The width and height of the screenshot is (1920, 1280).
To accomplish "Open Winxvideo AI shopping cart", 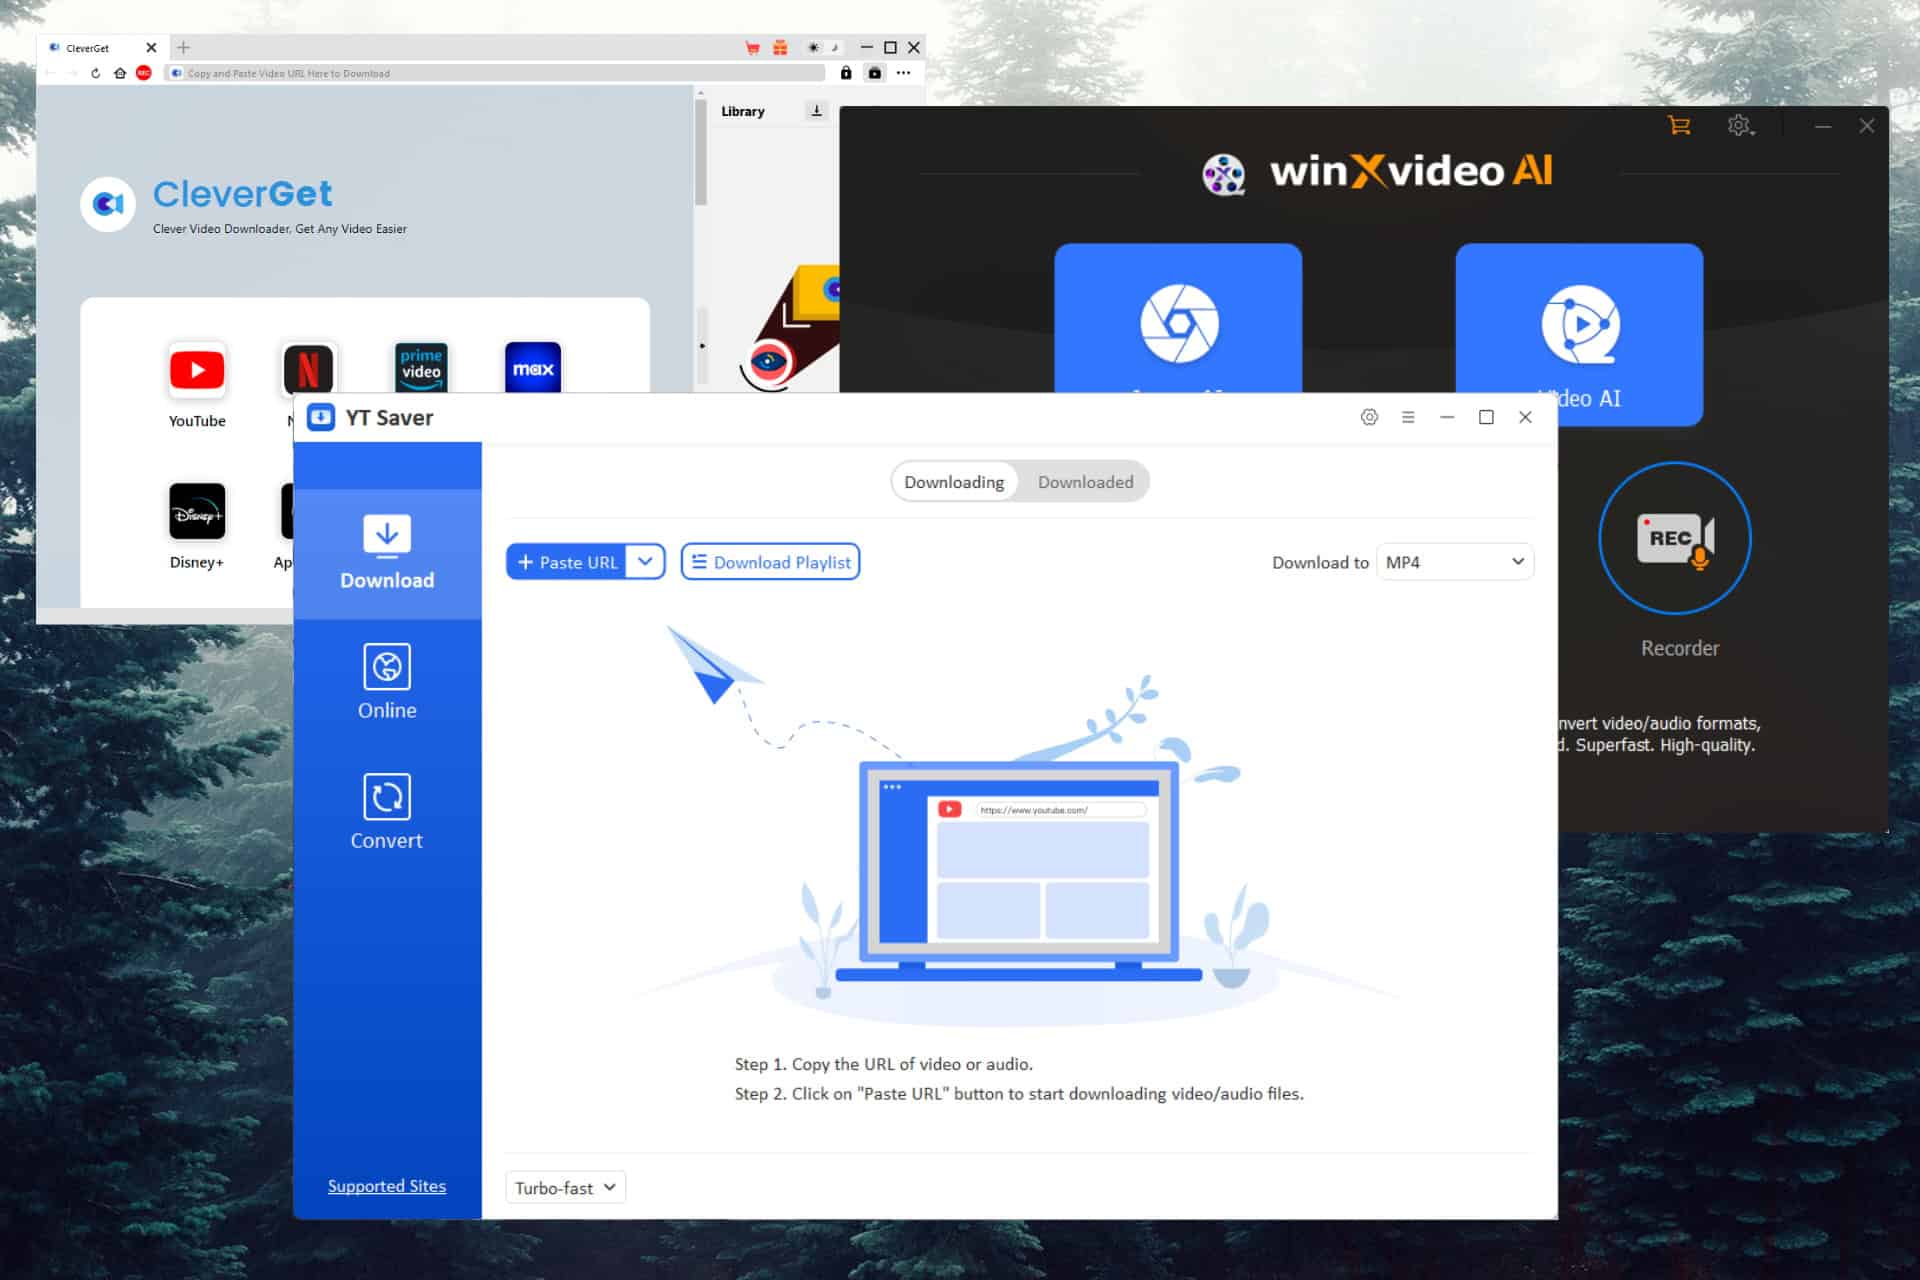I will (x=1679, y=126).
